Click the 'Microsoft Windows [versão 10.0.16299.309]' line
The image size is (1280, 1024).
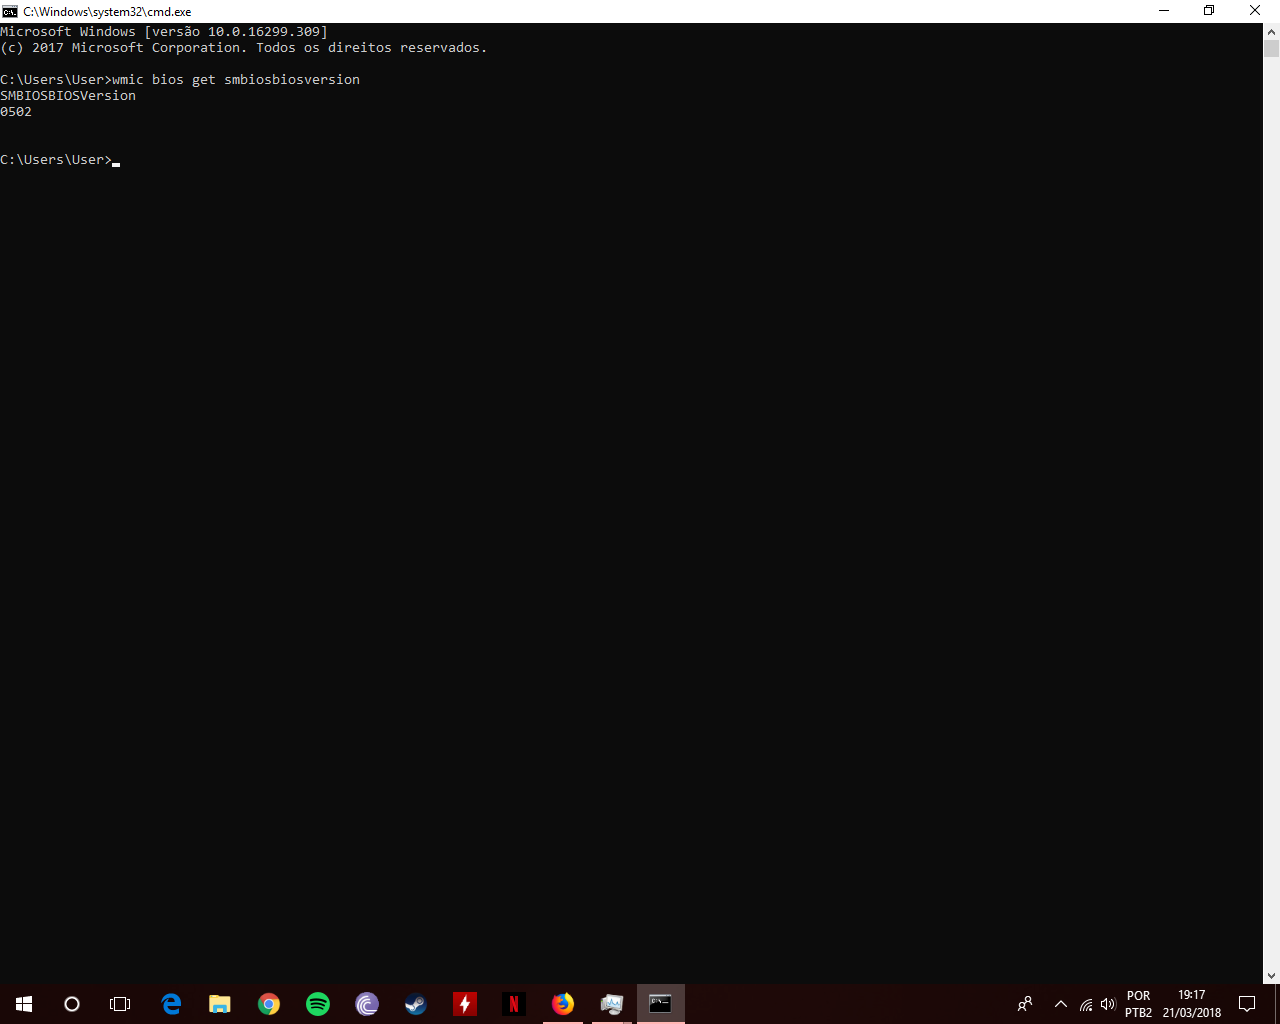coord(164,31)
